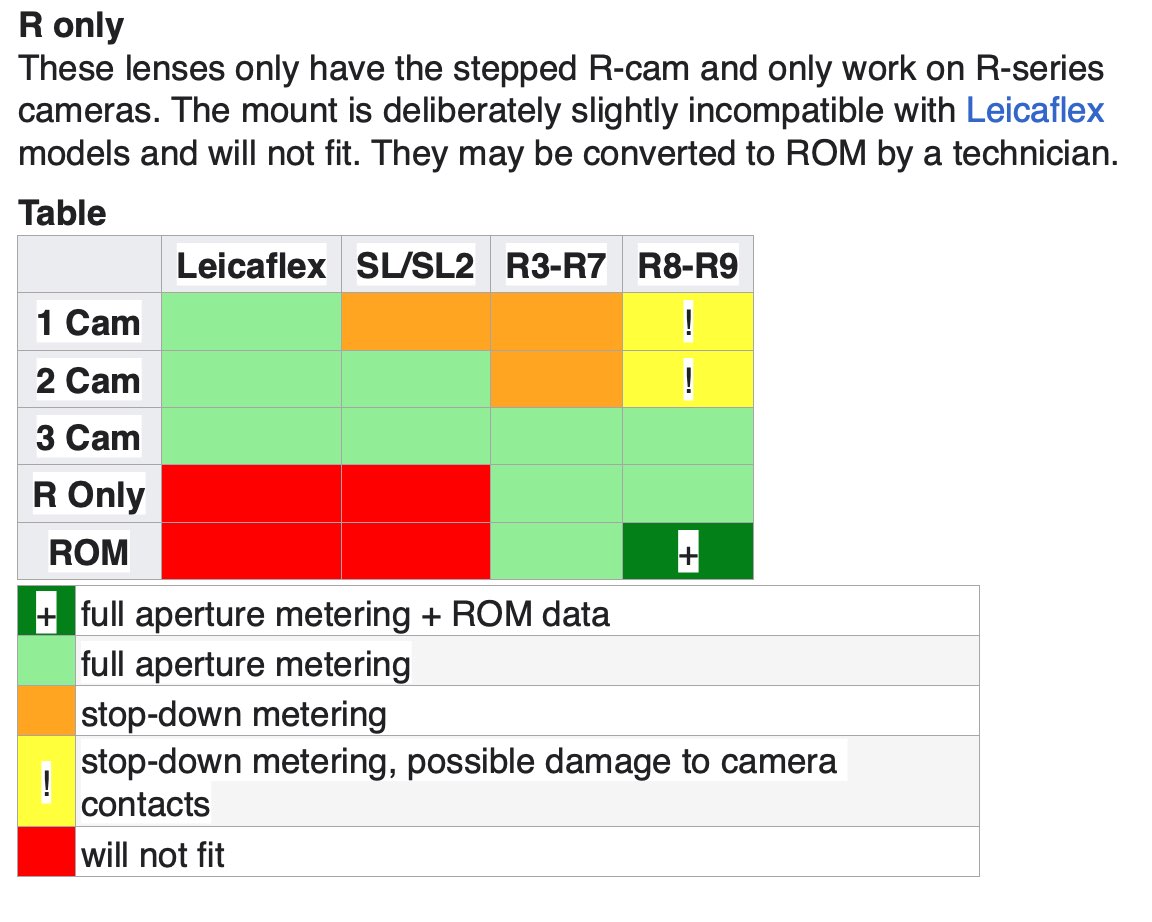Click the plus icon in the legend
The height and width of the screenshot is (922, 1152).
(x=46, y=612)
